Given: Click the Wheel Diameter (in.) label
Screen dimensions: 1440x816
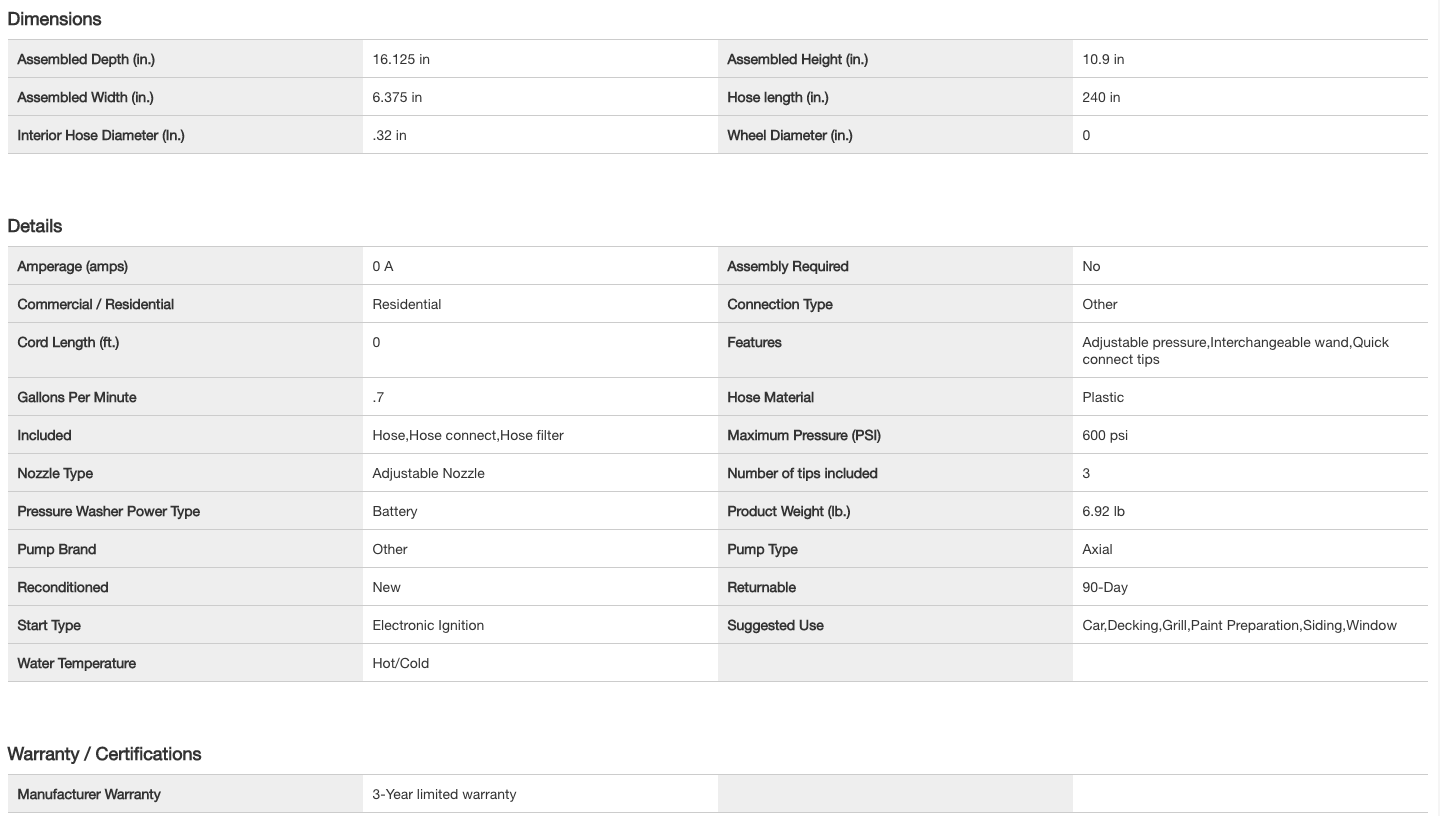Looking at the screenshot, I should (789, 135).
